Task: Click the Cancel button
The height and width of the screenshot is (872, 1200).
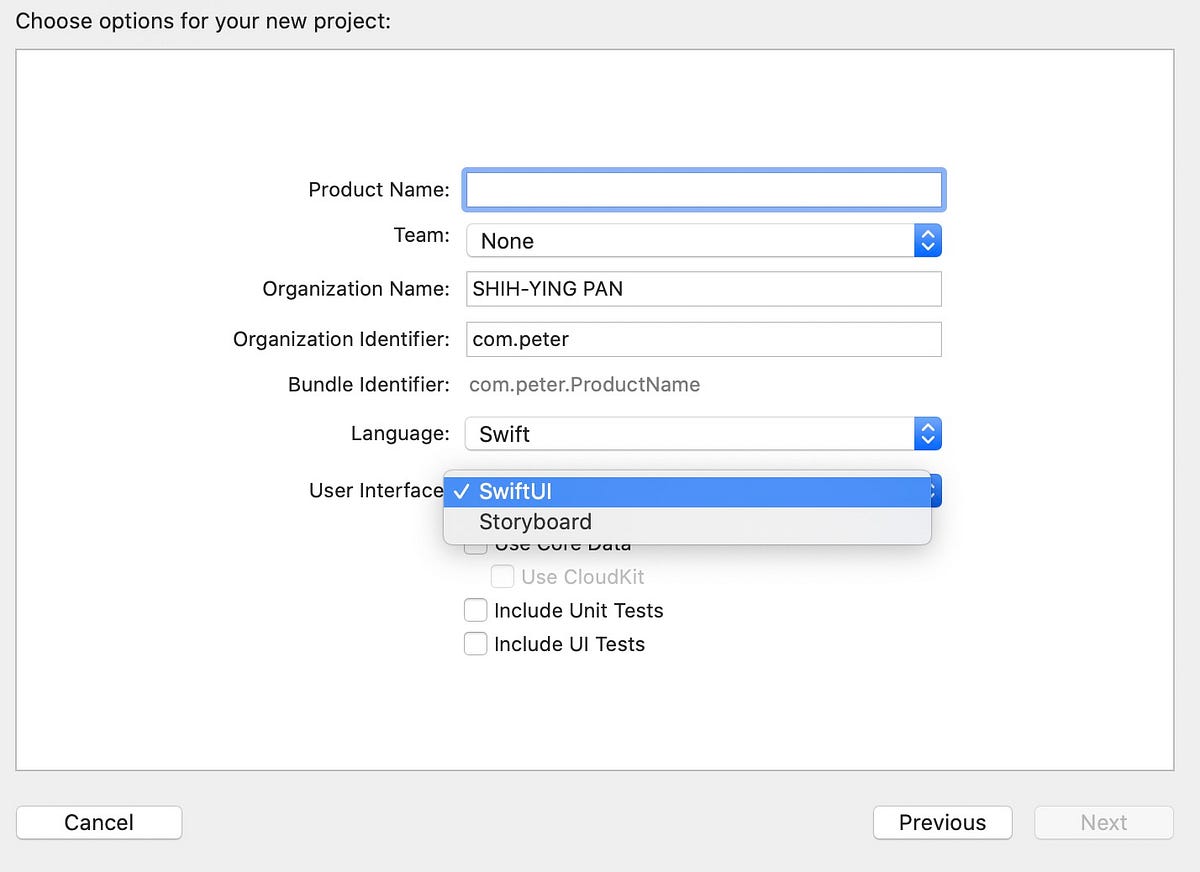Action: click(x=98, y=822)
